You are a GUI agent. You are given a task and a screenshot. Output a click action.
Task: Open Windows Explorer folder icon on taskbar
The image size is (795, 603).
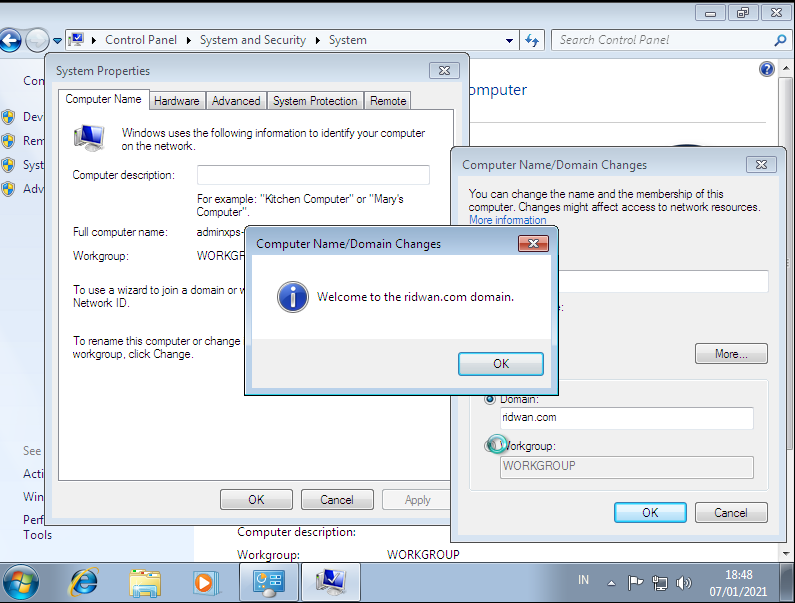pos(145,583)
